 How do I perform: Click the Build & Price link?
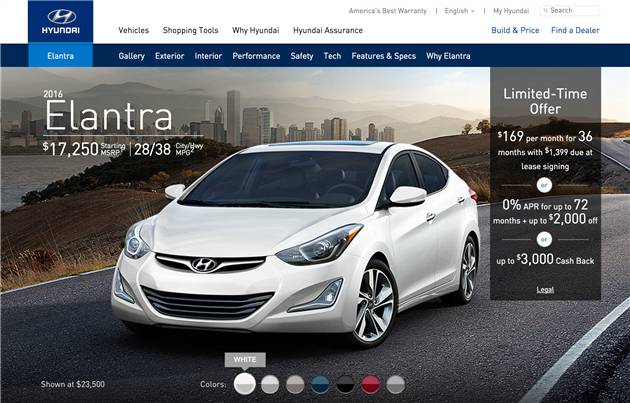pos(515,30)
